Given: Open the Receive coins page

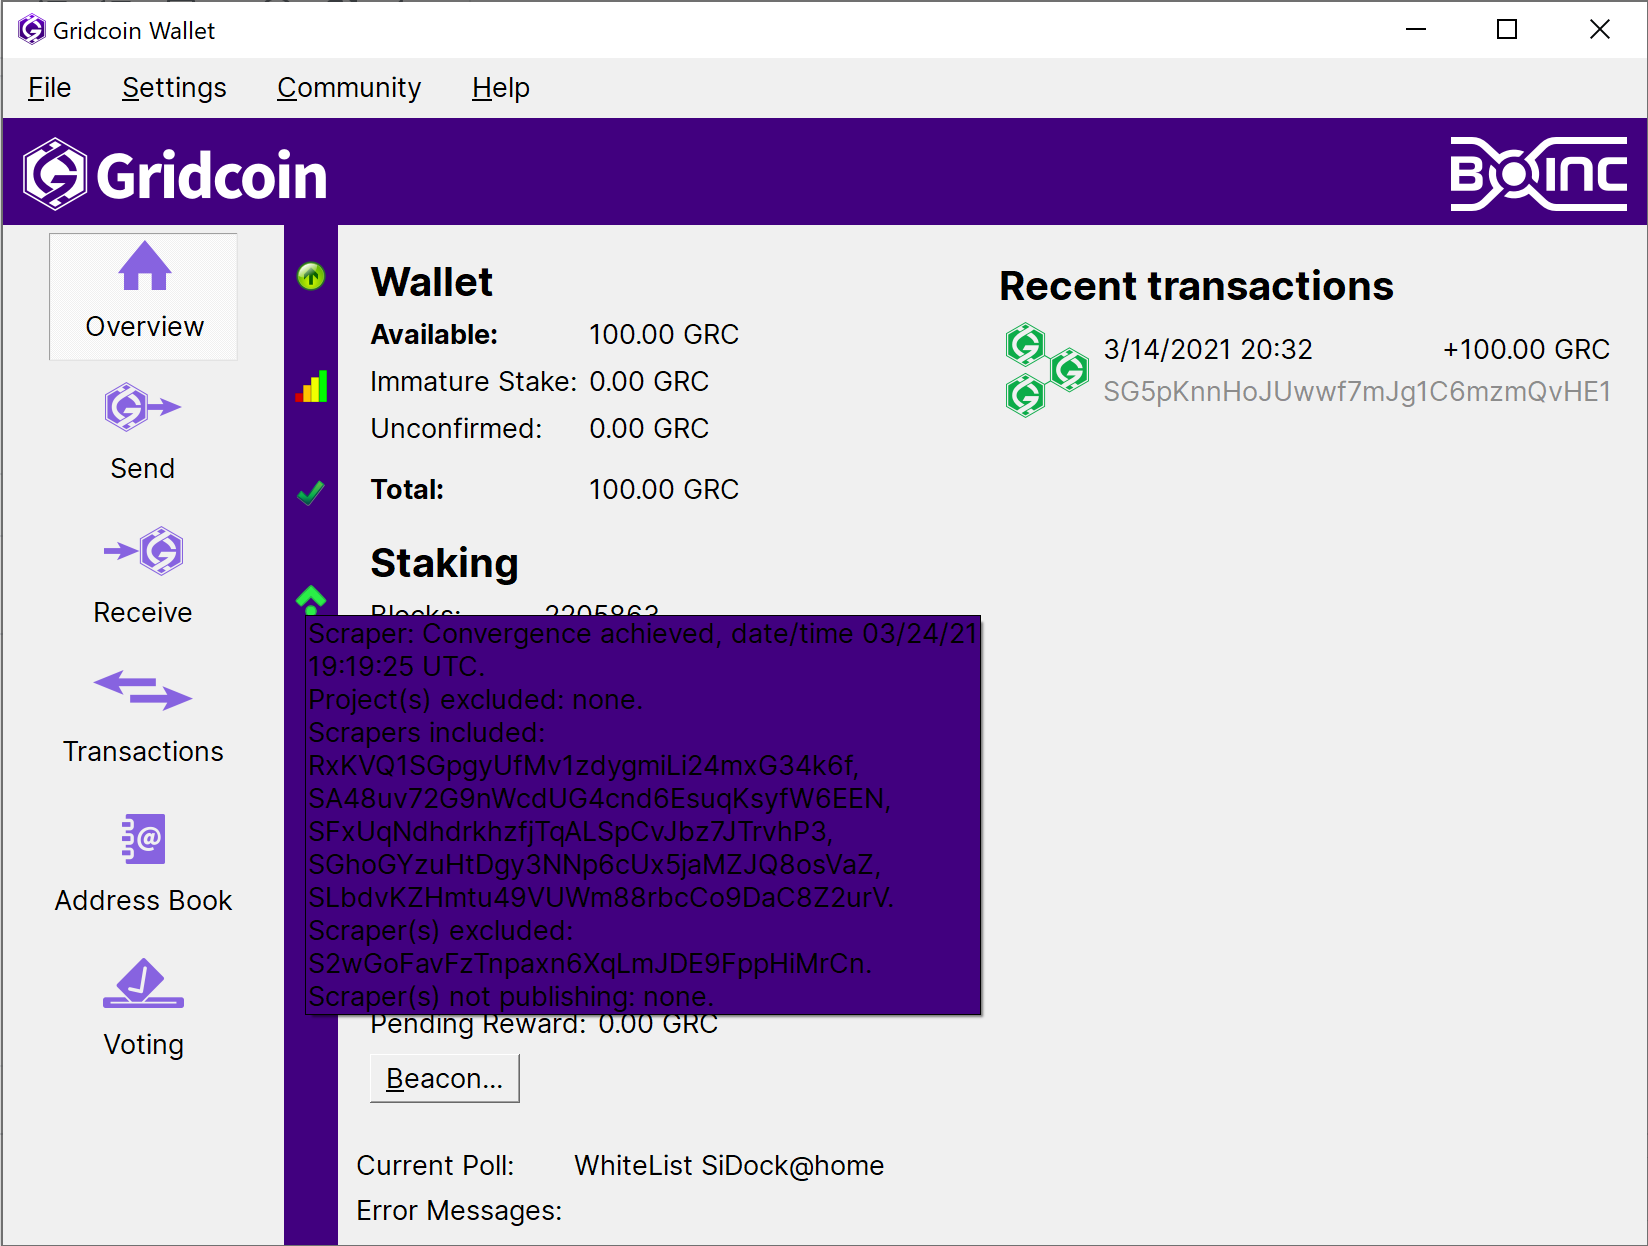Looking at the screenshot, I should click(144, 576).
